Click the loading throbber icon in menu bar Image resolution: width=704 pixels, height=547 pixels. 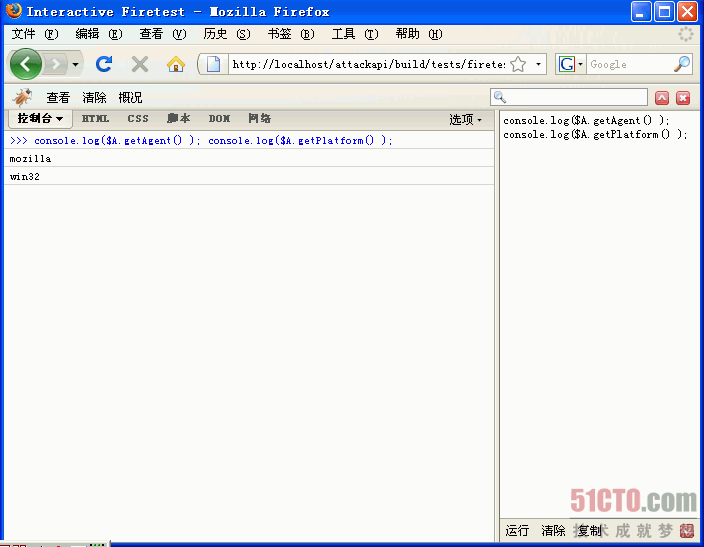[686, 34]
